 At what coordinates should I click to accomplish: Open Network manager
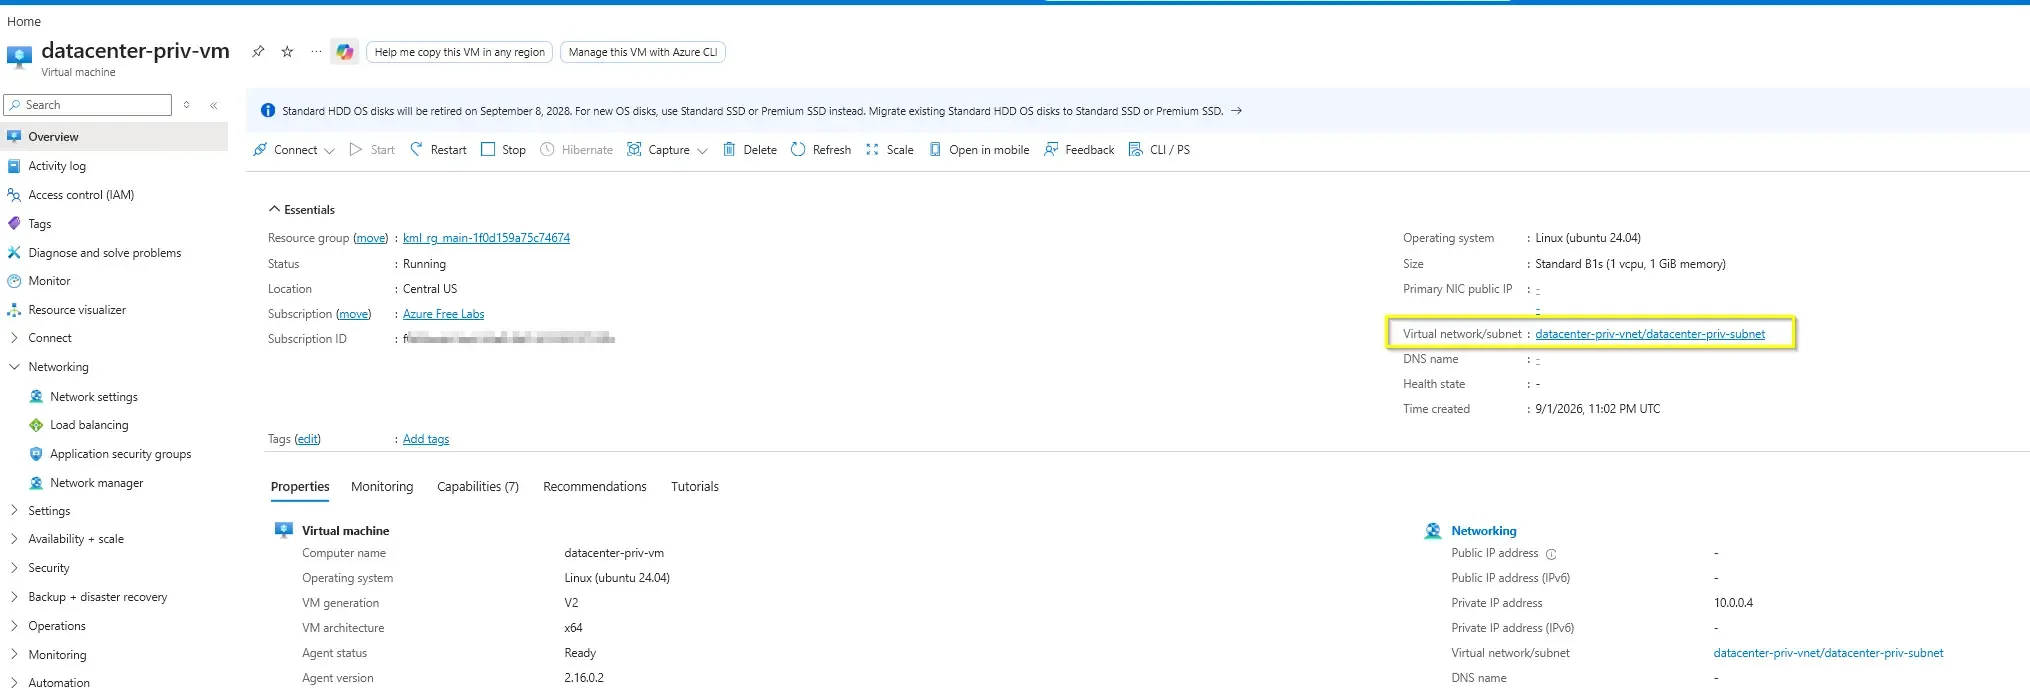pyautogui.click(x=96, y=483)
